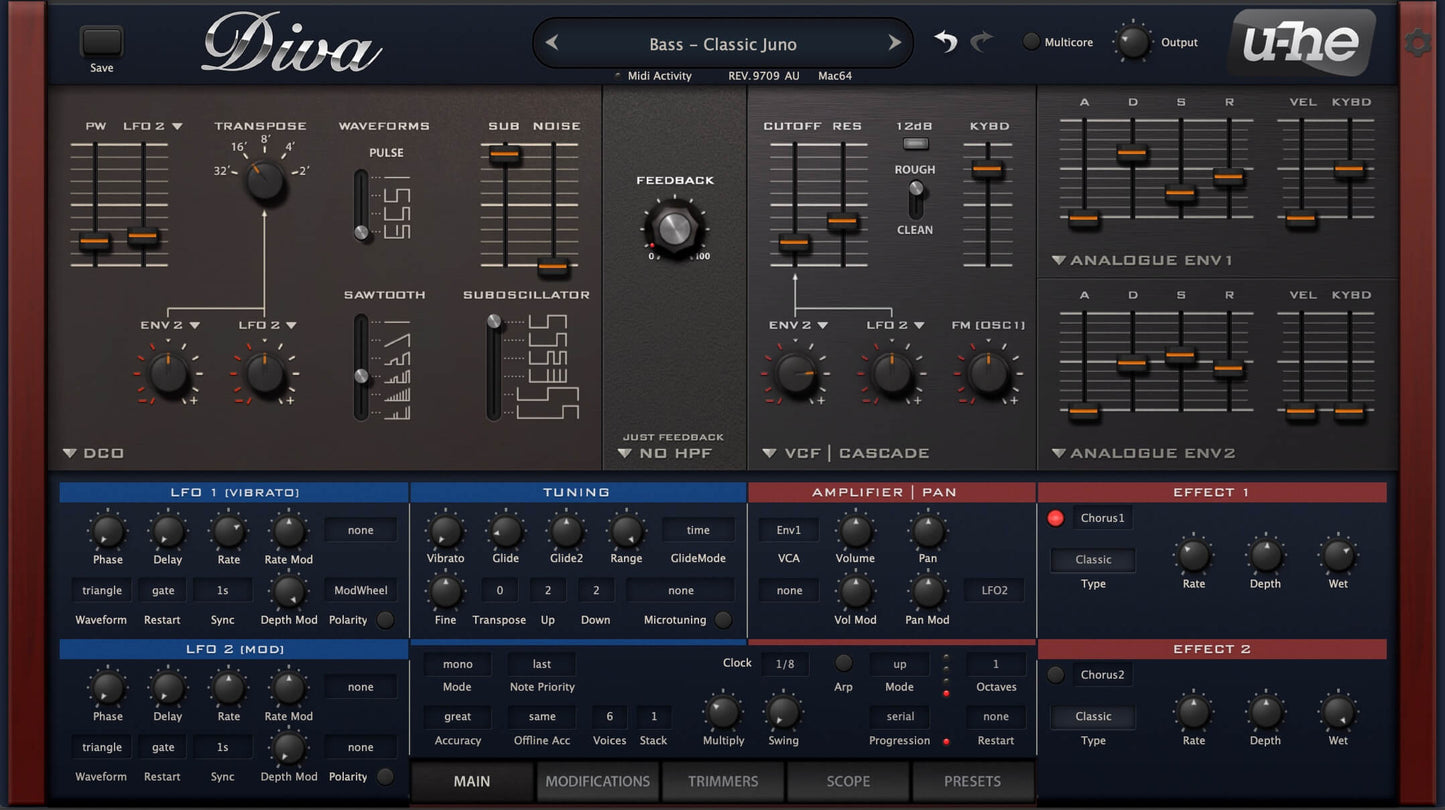Load the next preset with right arrow
Screen dimensions: 1445x810
(894, 43)
